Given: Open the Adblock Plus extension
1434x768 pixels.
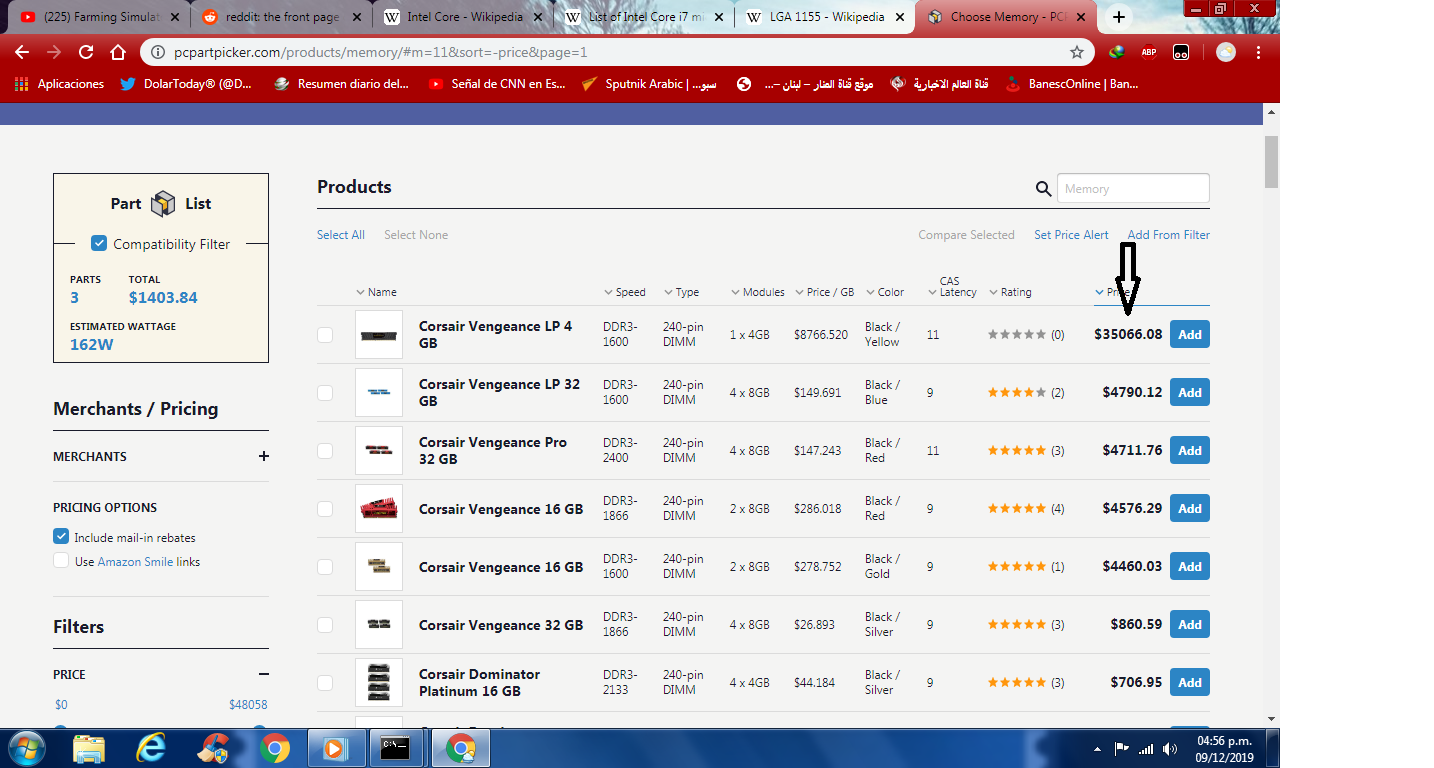Looking at the screenshot, I should pos(1149,52).
